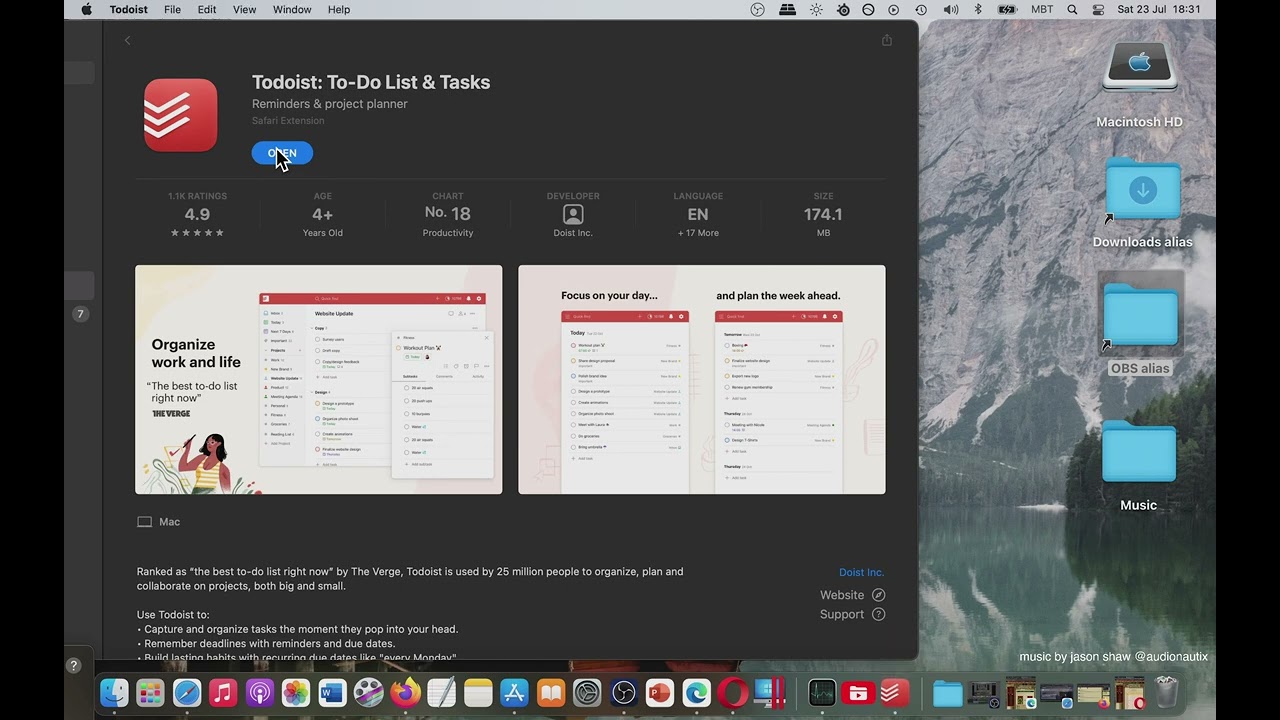Open the Edit menu

click(x=207, y=9)
